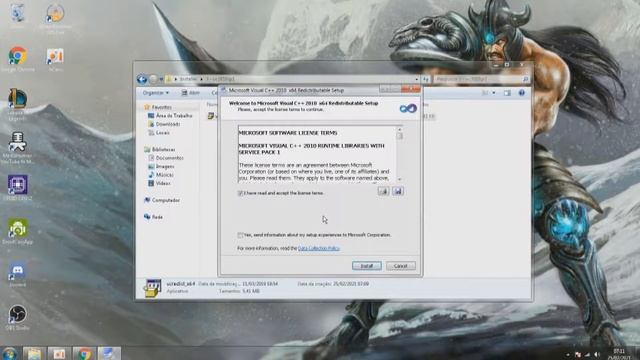The height and width of the screenshot is (360, 640).
Task: Select Documentos in the Explorer sidebar
Action: [x=166, y=158]
